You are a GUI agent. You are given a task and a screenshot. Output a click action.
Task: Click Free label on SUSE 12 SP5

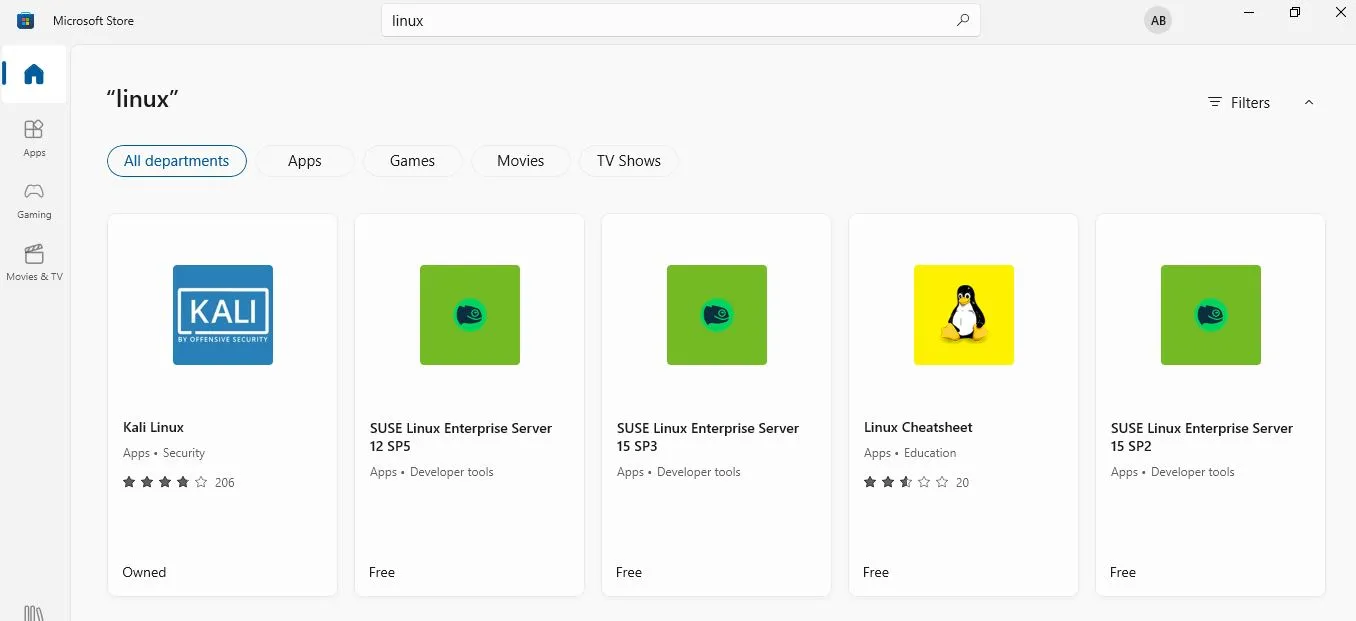382,572
